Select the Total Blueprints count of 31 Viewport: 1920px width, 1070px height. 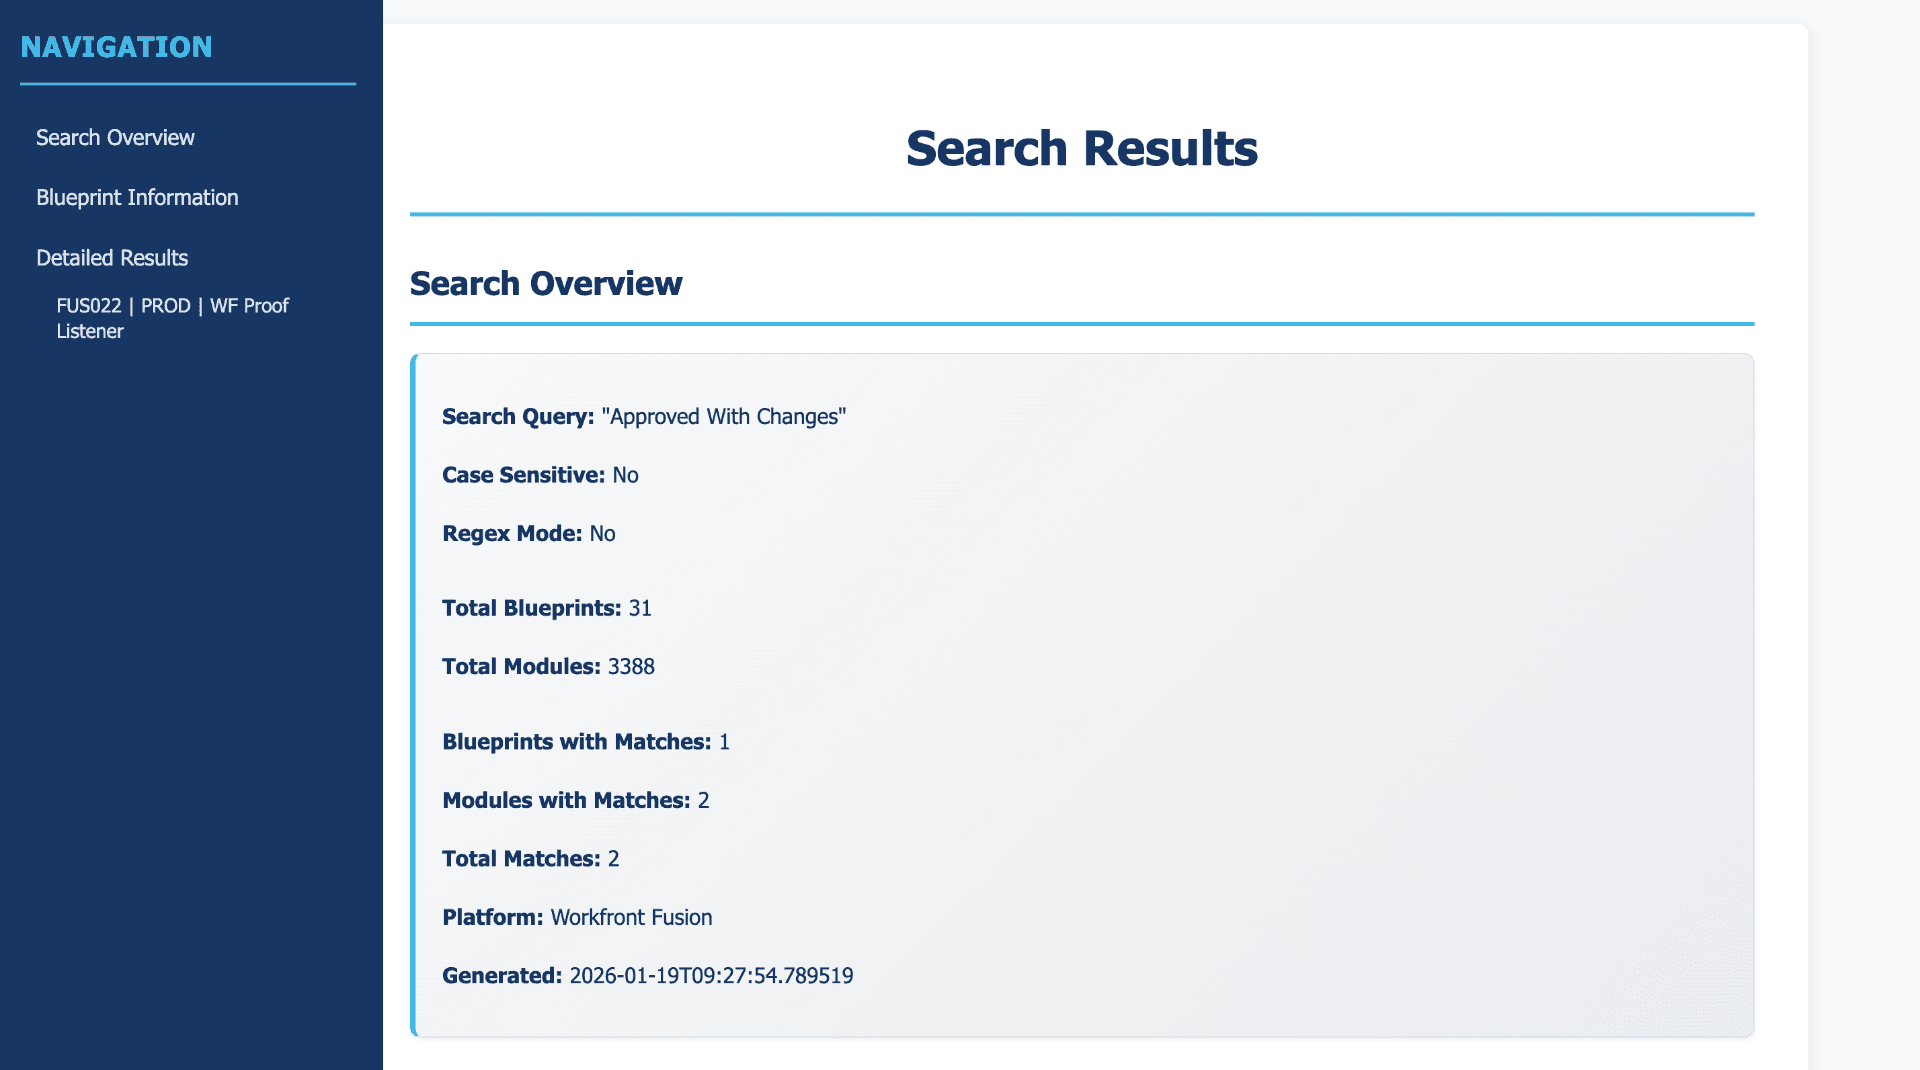pyautogui.click(x=640, y=607)
